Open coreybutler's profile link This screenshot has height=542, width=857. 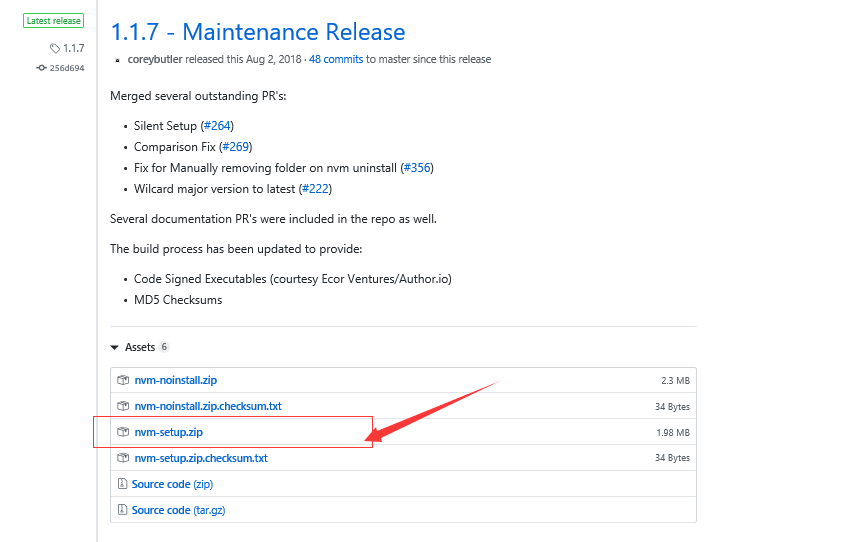tap(155, 59)
